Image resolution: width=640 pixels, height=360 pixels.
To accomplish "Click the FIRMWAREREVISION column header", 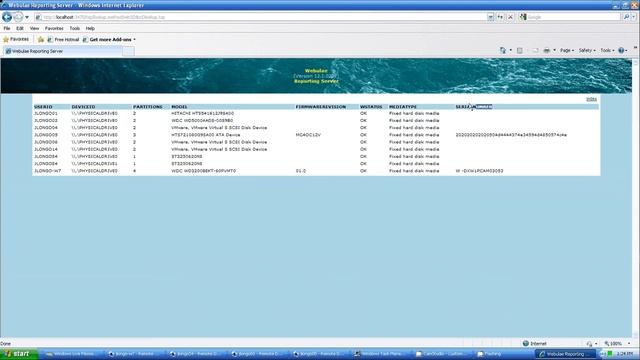I will click(x=321, y=107).
